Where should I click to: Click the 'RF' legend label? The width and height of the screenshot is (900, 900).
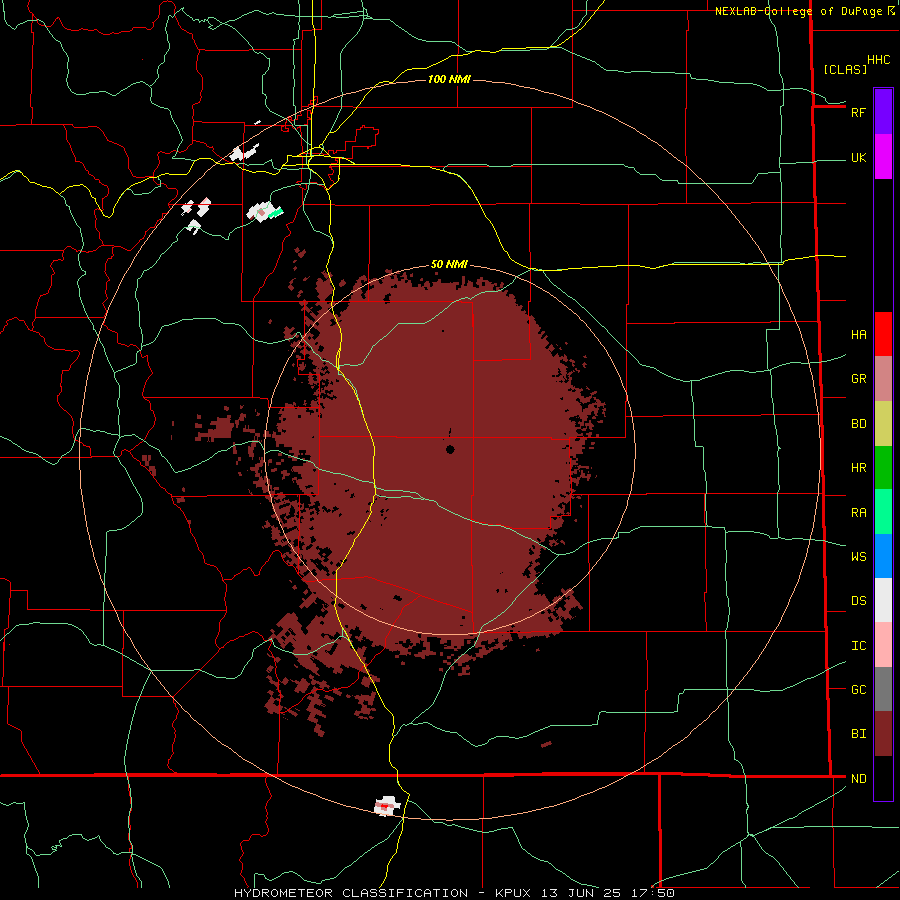click(x=858, y=112)
